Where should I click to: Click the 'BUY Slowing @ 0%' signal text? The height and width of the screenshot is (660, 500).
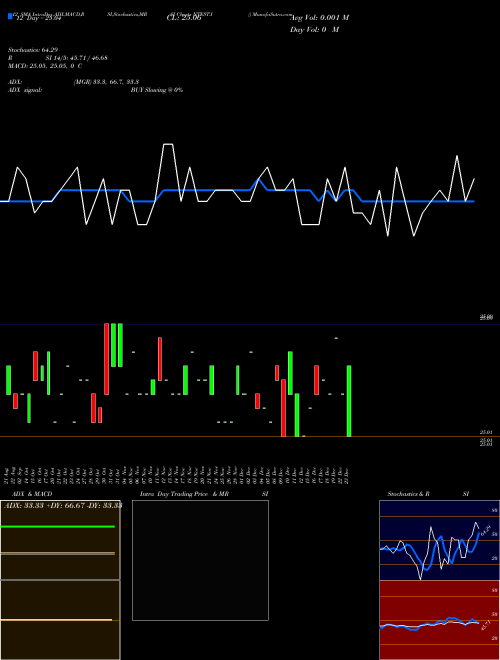click(157, 90)
